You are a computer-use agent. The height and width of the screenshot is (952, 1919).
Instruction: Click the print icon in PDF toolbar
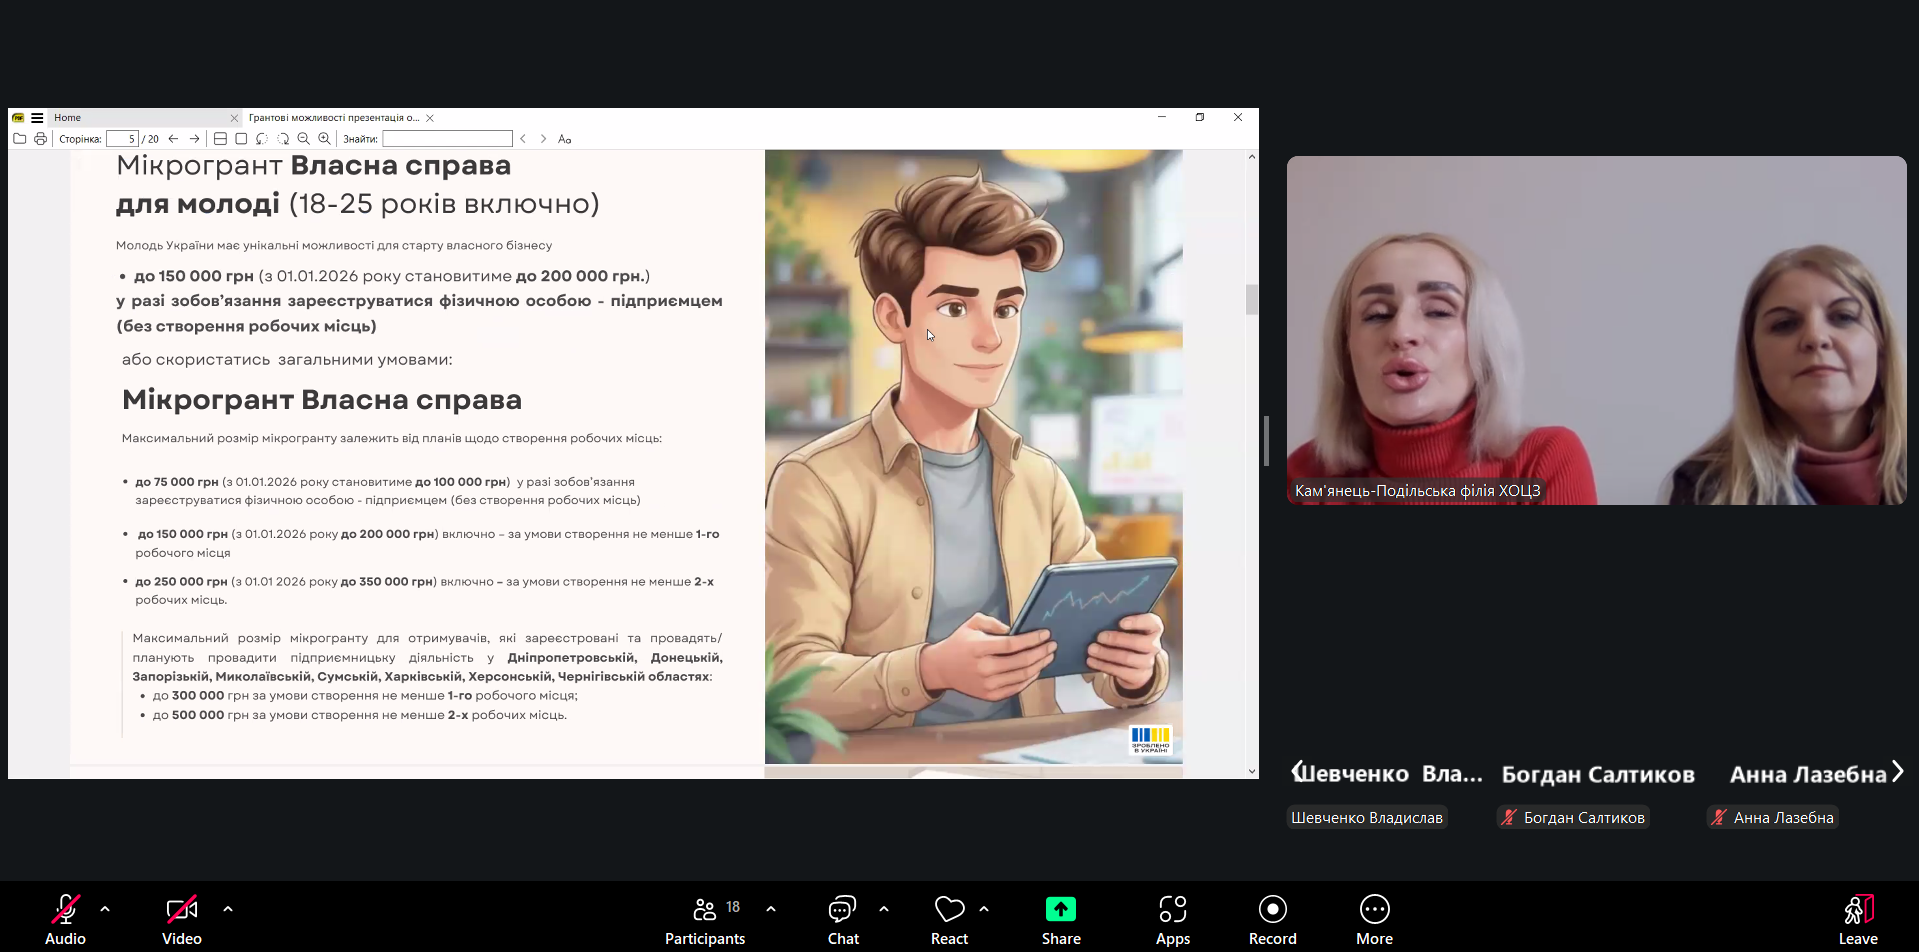tap(40, 139)
